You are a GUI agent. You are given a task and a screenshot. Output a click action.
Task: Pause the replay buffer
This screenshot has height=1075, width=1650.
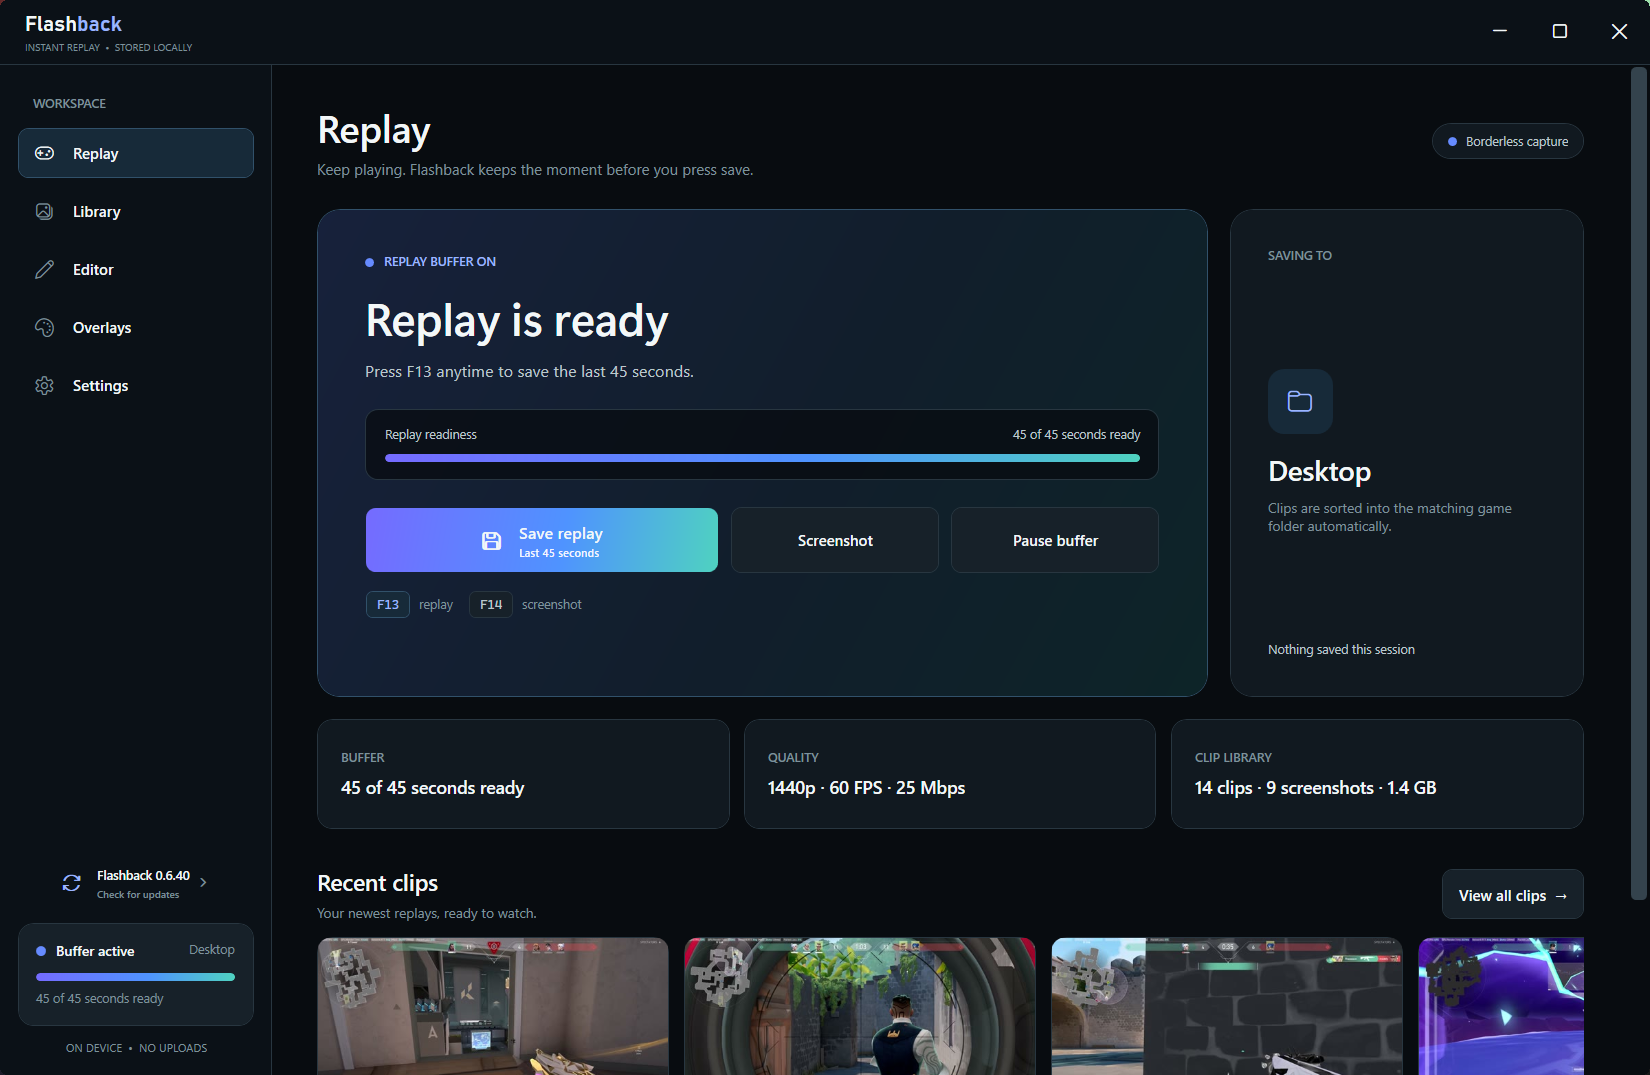tap(1055, 540)
